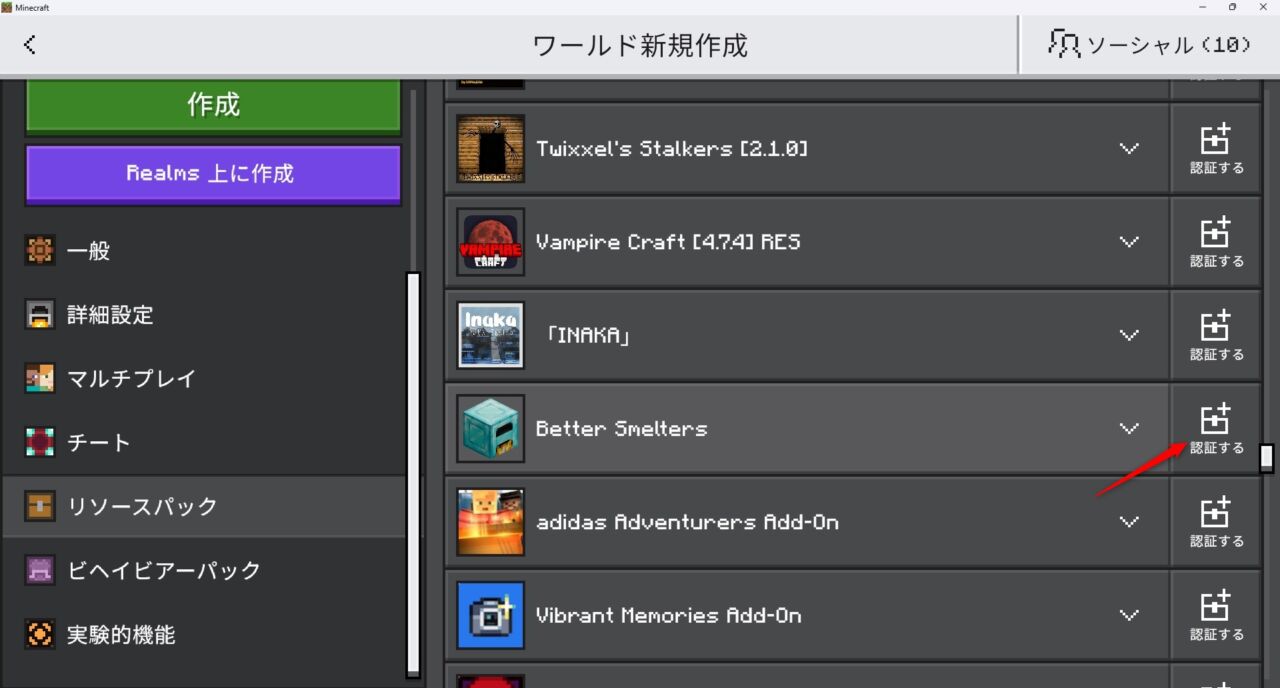
Task: Expand Vibrant Memories Add-On details
Action: (1129, 615)
